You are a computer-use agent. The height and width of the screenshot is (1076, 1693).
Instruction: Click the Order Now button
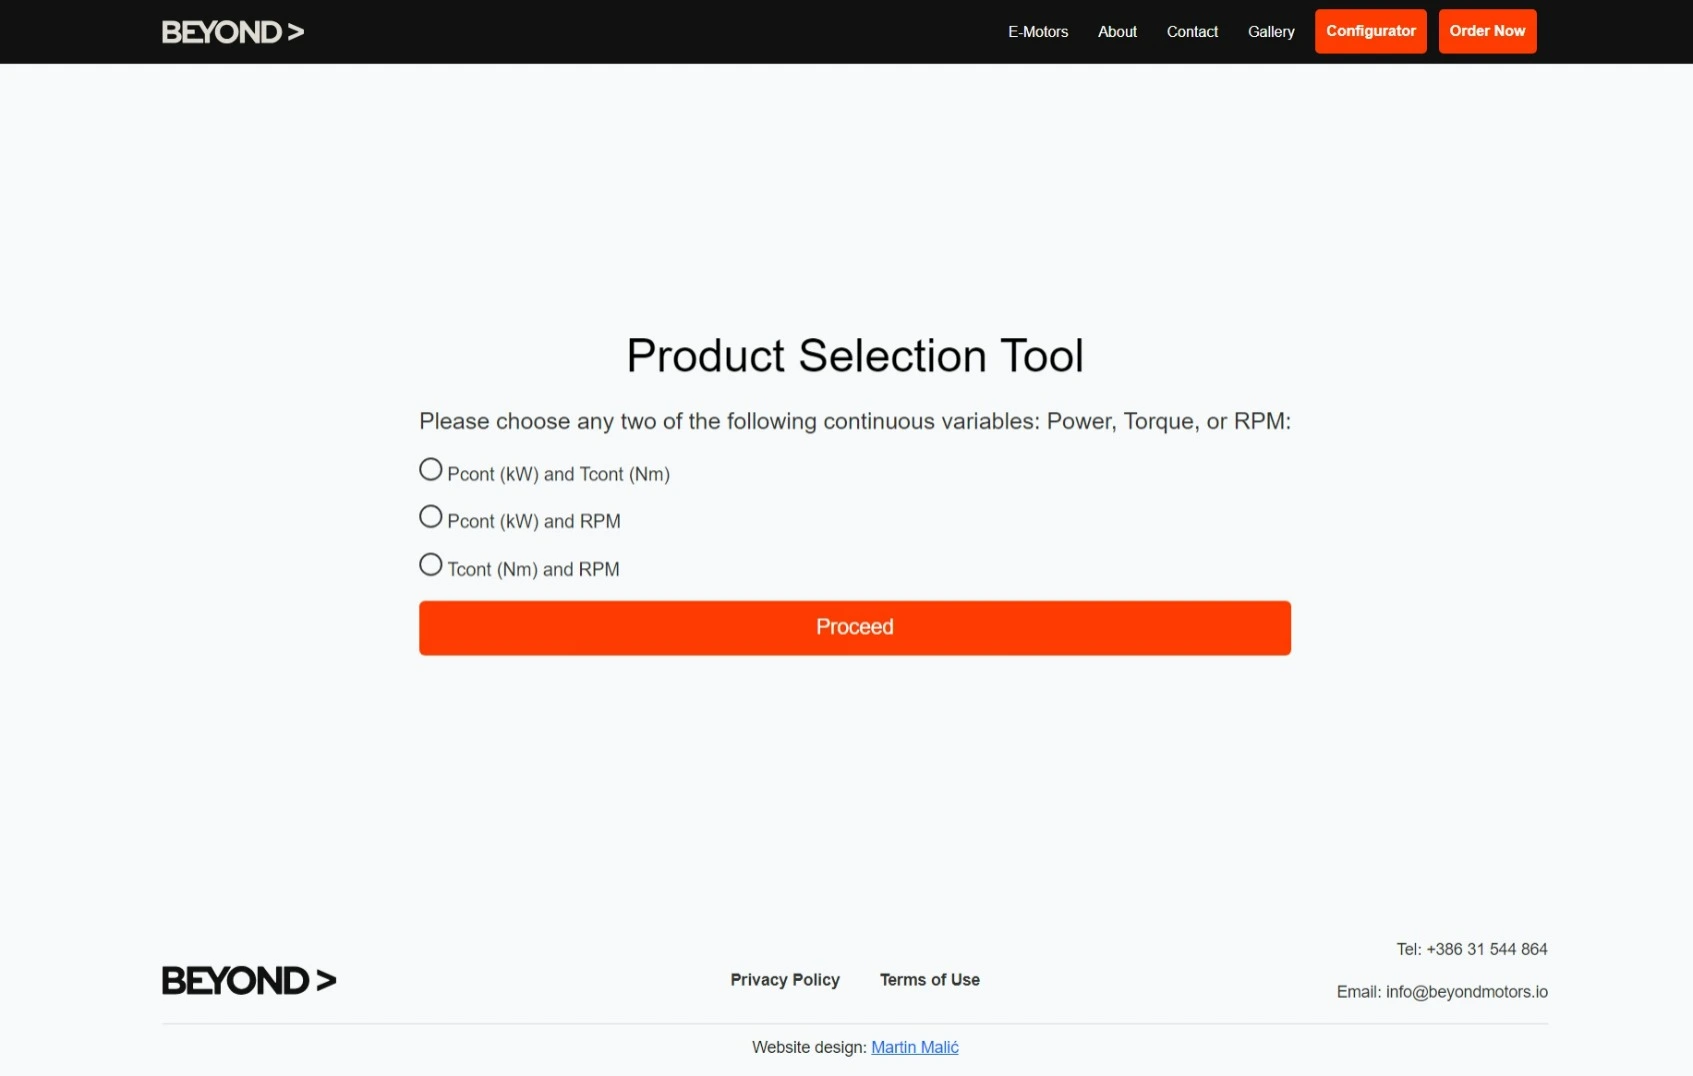[x=1487, y=31]
